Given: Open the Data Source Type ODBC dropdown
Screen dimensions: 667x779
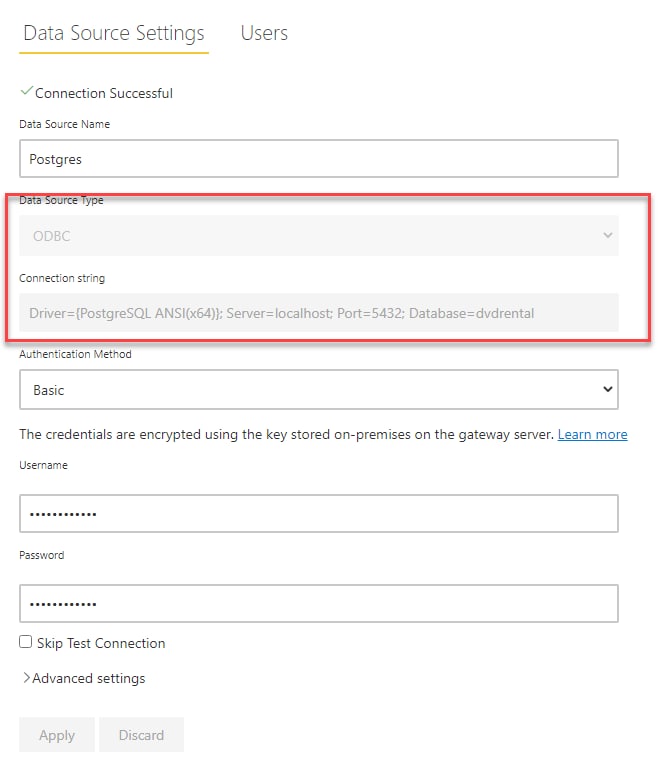Looking at the screenshot, I should (x=319, y=235).
